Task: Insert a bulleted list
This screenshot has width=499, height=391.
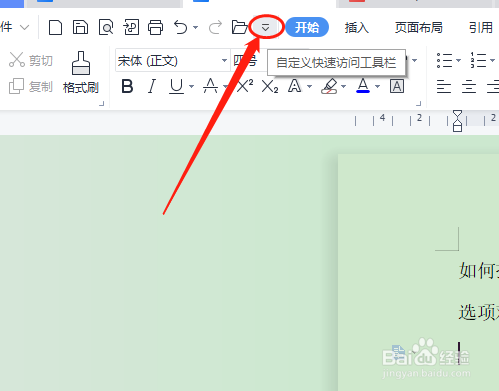Action: click(x=445, y=60)
